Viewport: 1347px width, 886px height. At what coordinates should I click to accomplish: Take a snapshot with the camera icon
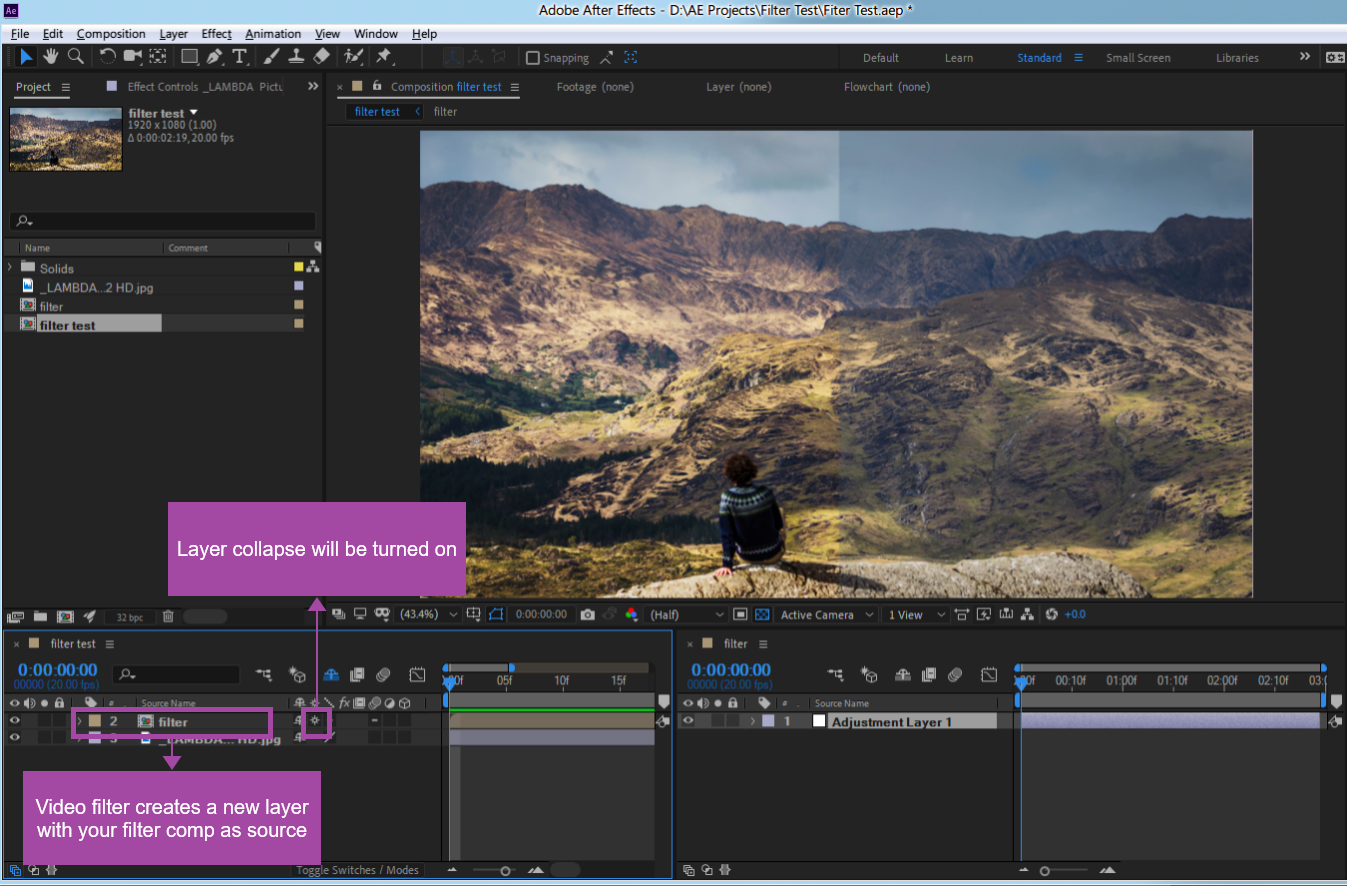pyautogui.click(x=588, y=615)
